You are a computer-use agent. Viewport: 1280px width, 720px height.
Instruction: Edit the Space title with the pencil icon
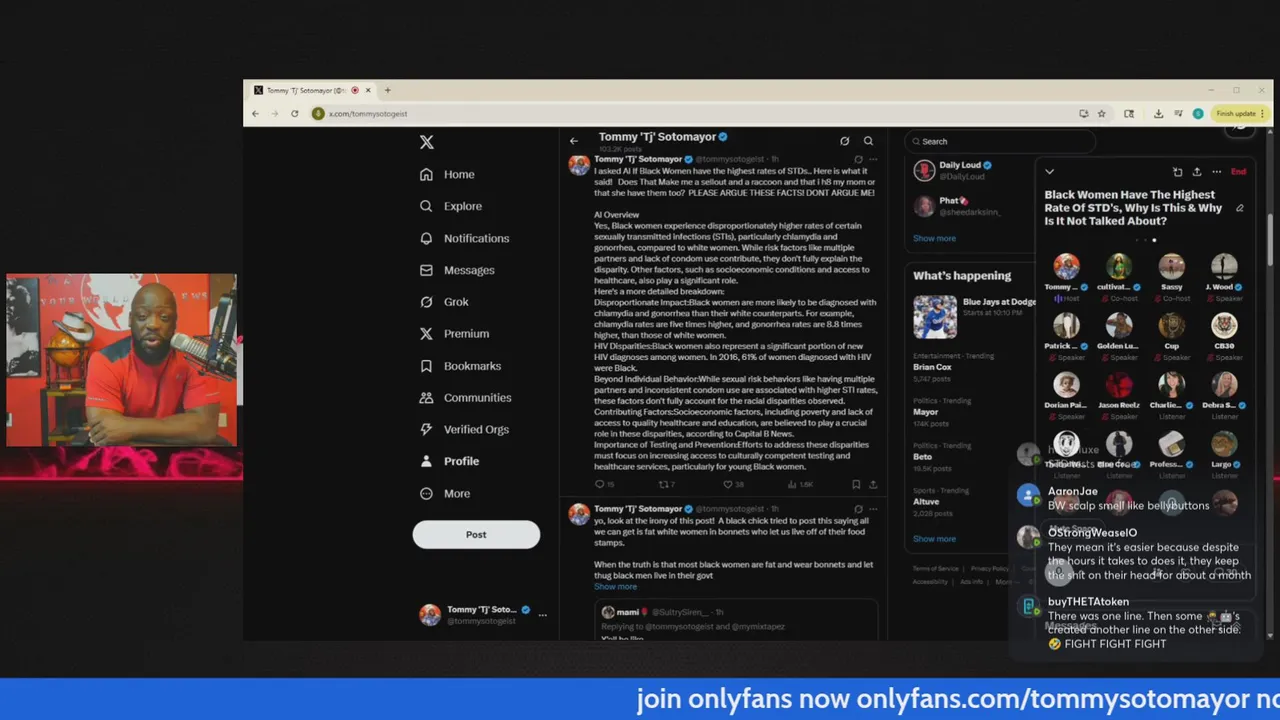pyautogui.click(x=1240, y=208)
